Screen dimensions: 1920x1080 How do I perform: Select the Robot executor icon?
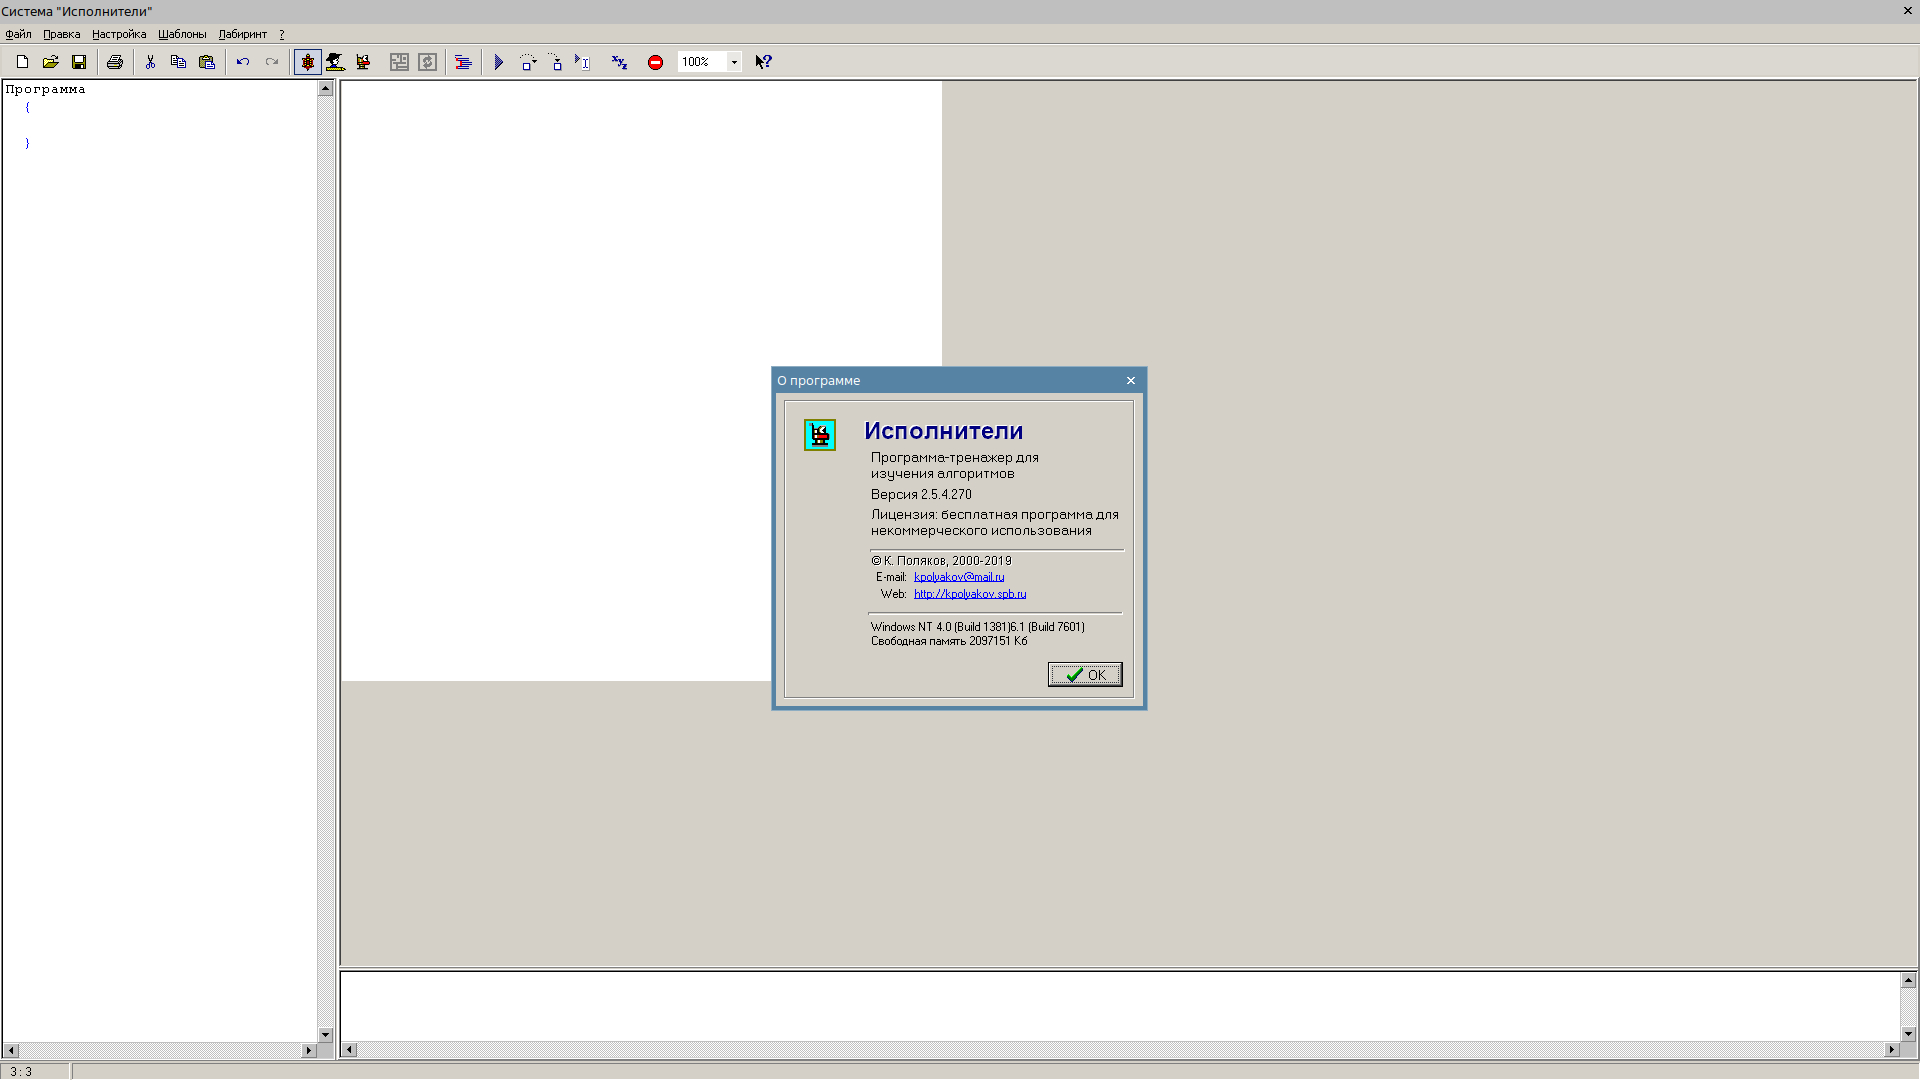tap(363, 62)
